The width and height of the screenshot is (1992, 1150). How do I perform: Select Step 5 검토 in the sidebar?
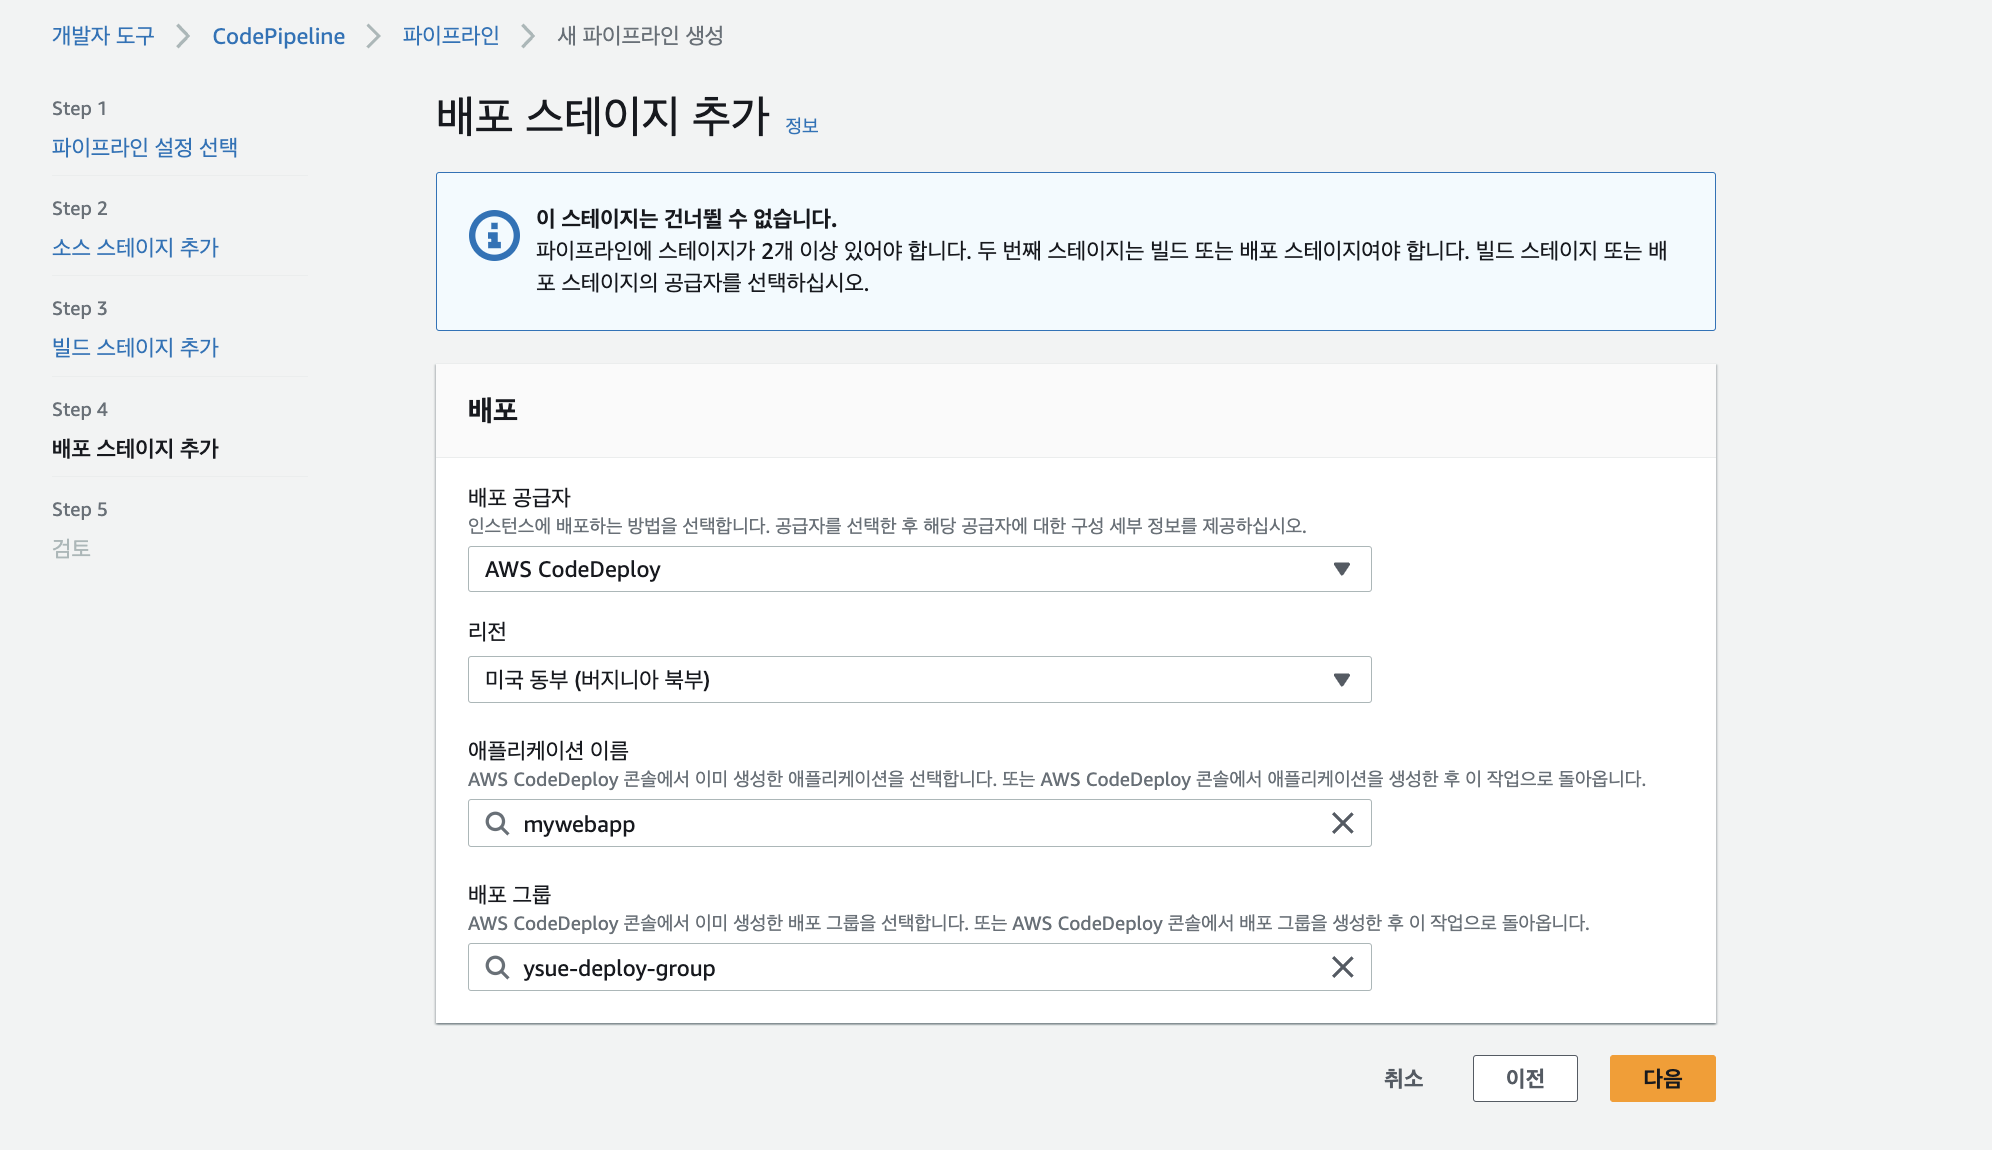pos(71,548)
